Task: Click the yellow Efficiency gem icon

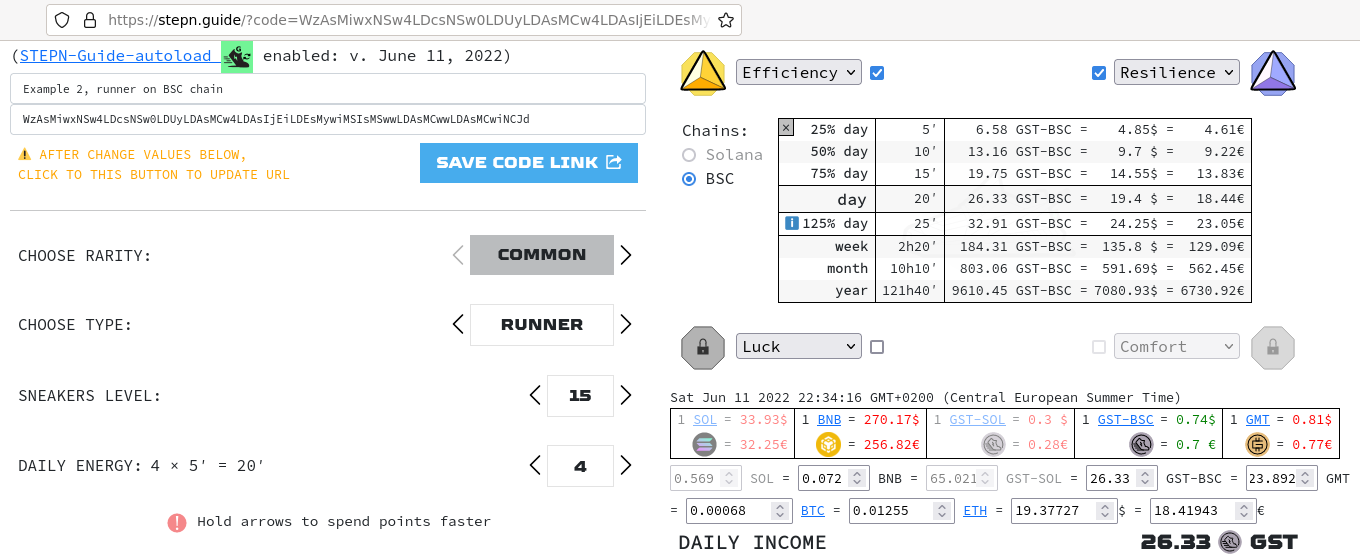Action: pos(703,72)
